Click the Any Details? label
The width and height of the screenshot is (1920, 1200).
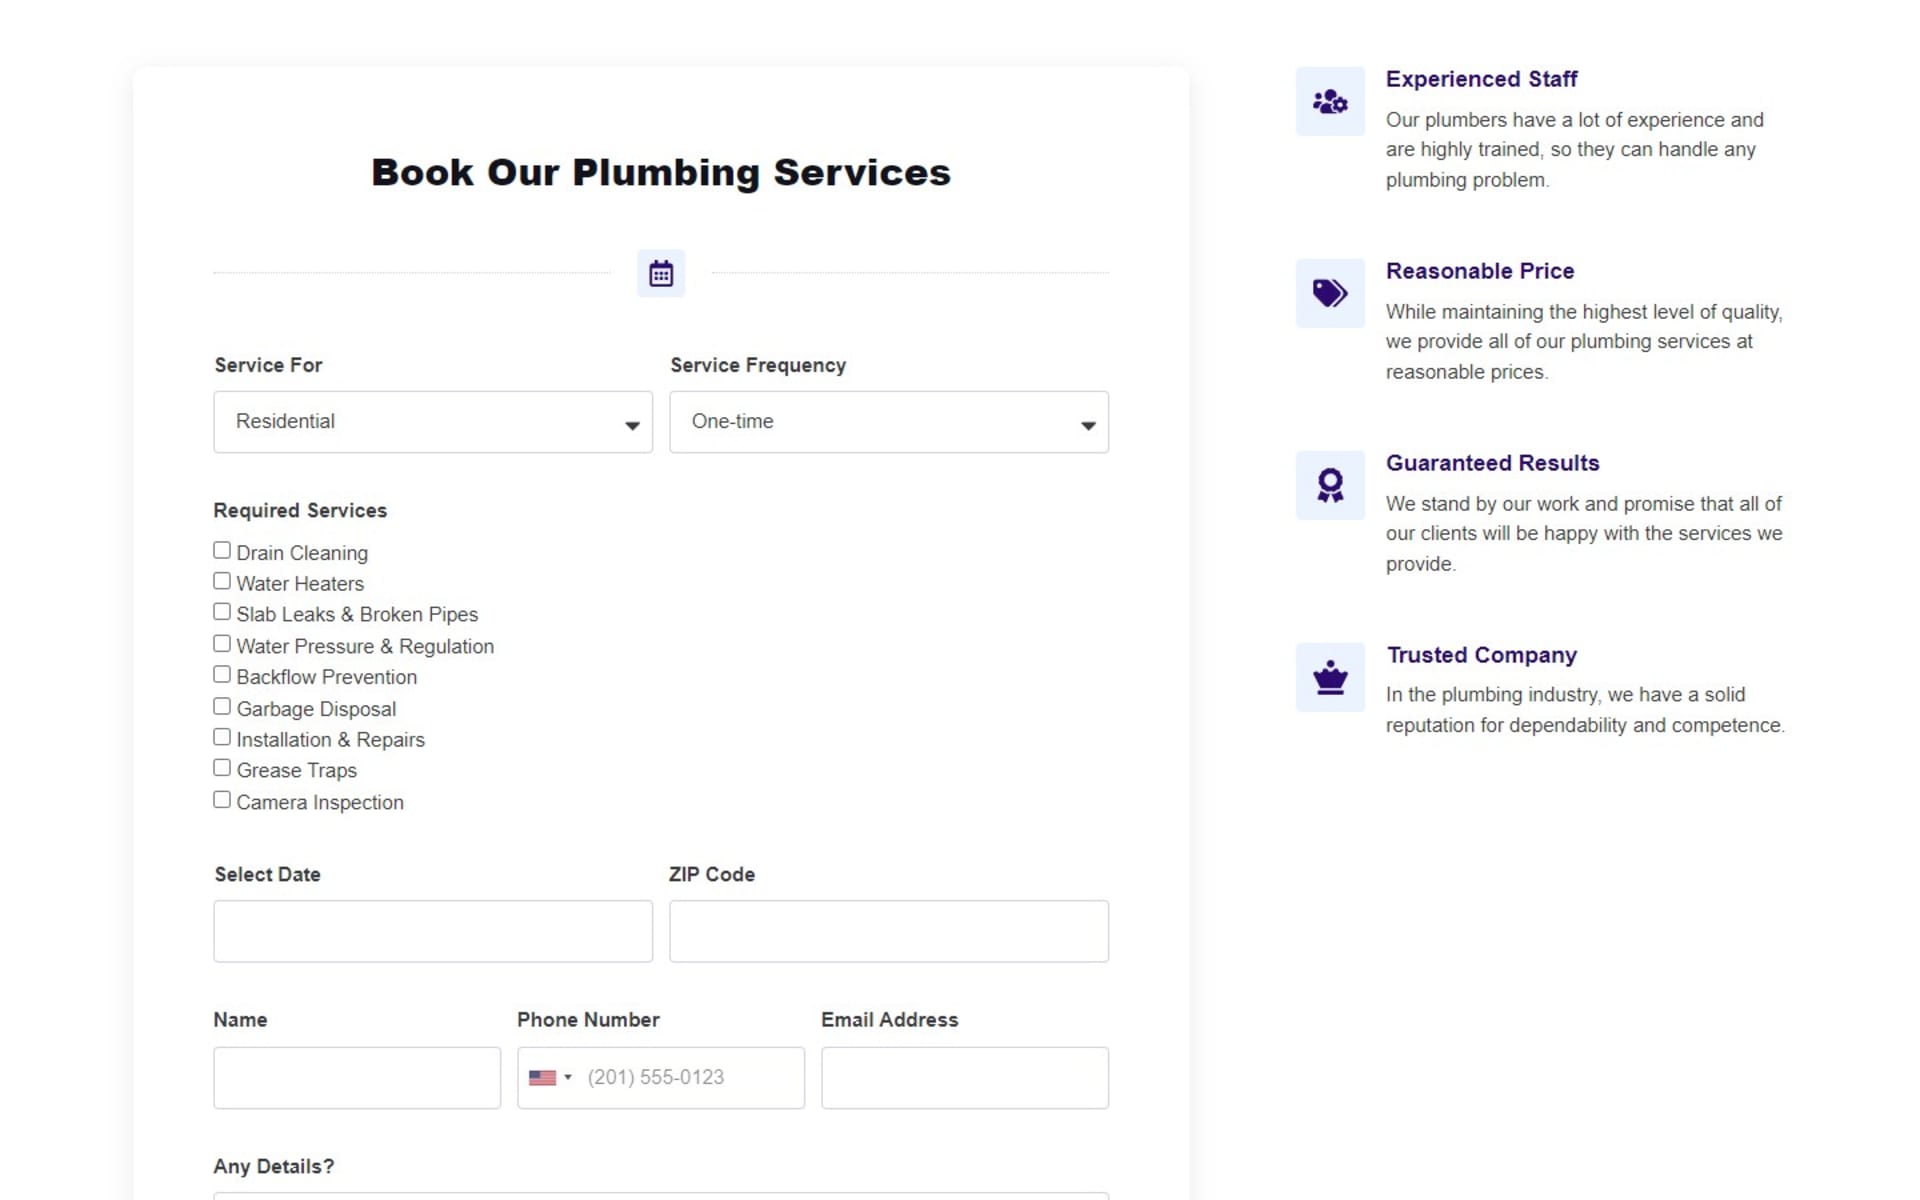(274, 1166)
